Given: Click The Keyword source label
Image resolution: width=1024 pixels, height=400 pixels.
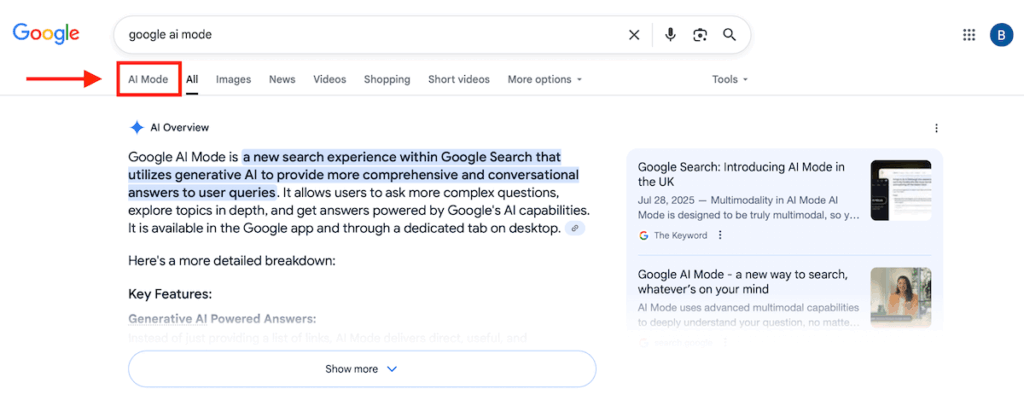Looking at the screenshot, I should [x=680, y=235].
